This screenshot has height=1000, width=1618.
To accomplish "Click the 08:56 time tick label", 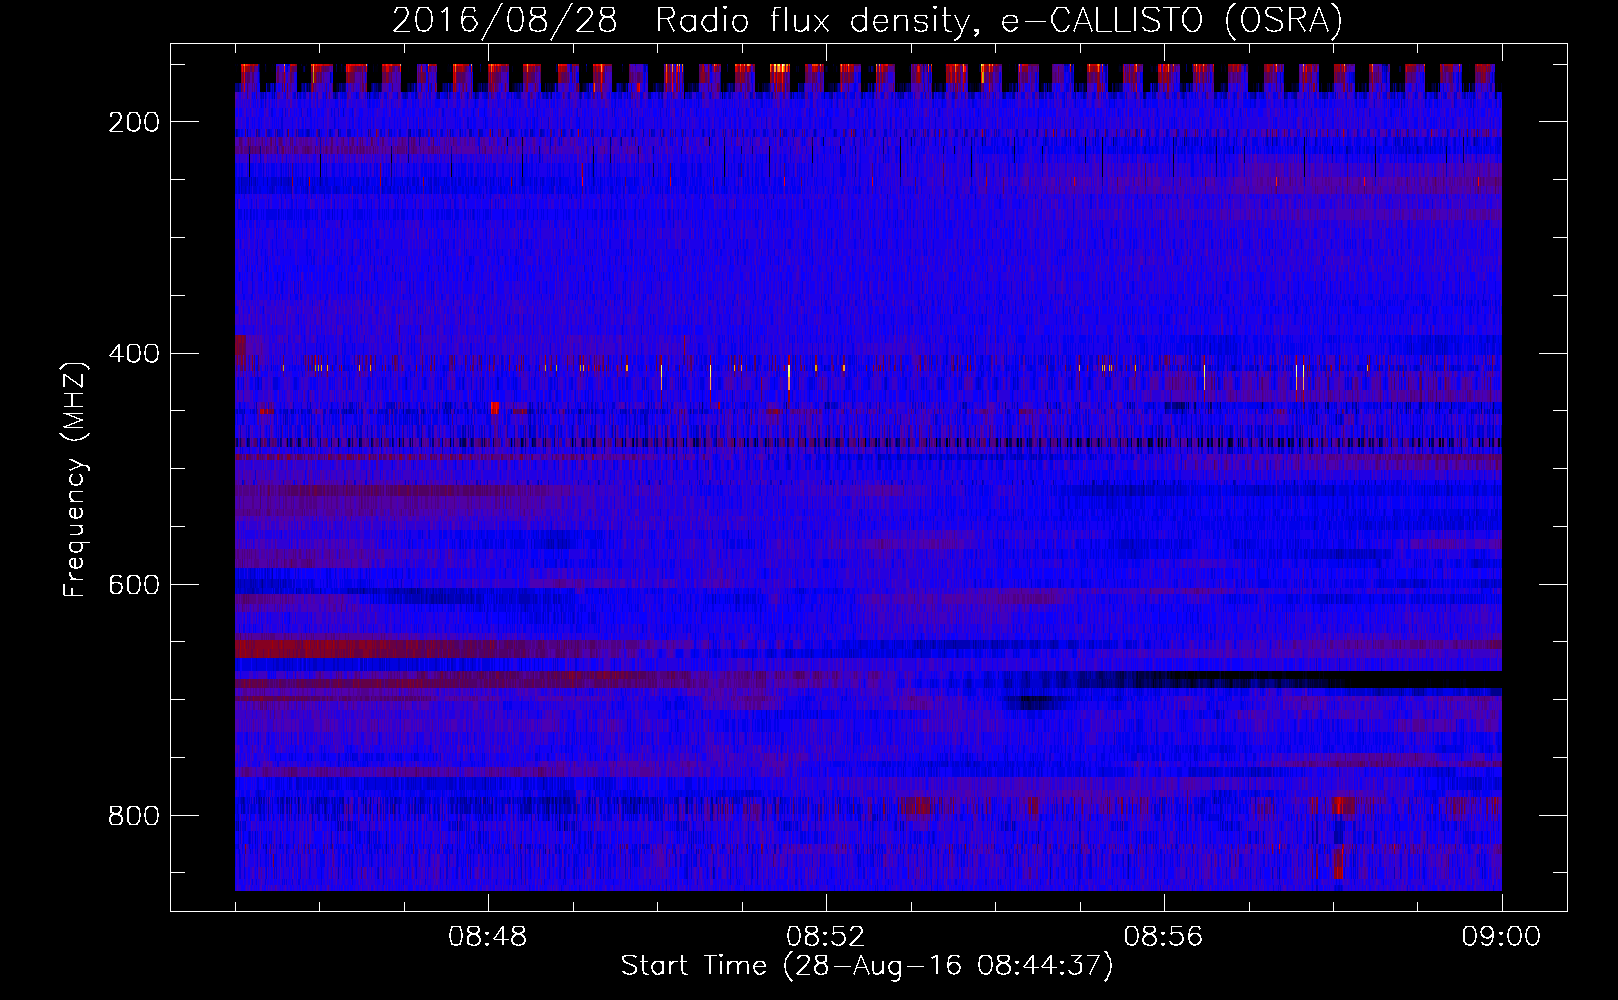I will (x=1163, y=937).
